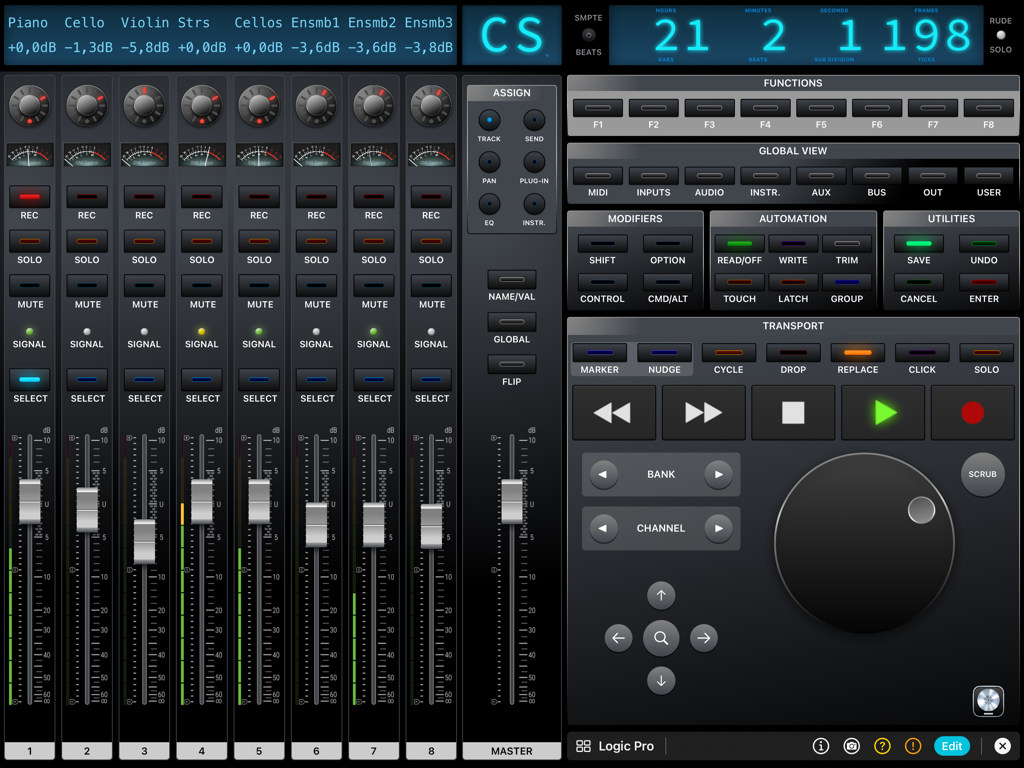
Task: Tap the magnifier zoom icon between the arrows
Action: [x=661, y=638]
